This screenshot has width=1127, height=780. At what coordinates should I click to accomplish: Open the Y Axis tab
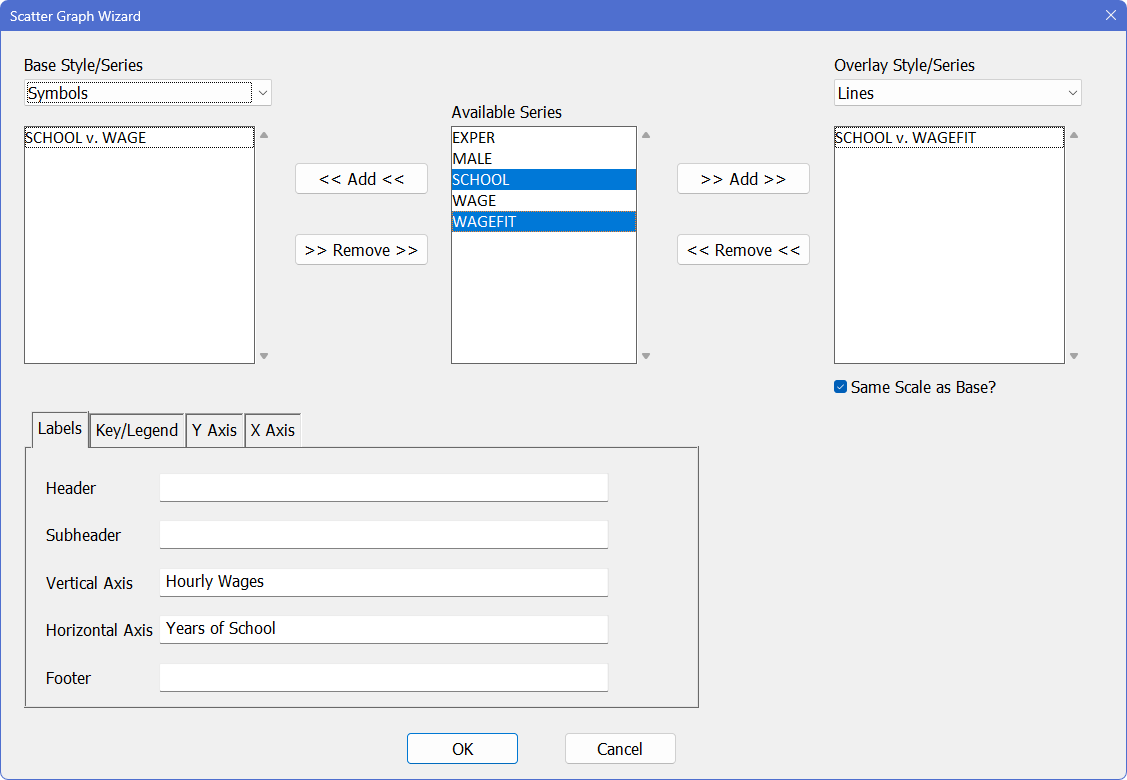(x=214, y=430)
